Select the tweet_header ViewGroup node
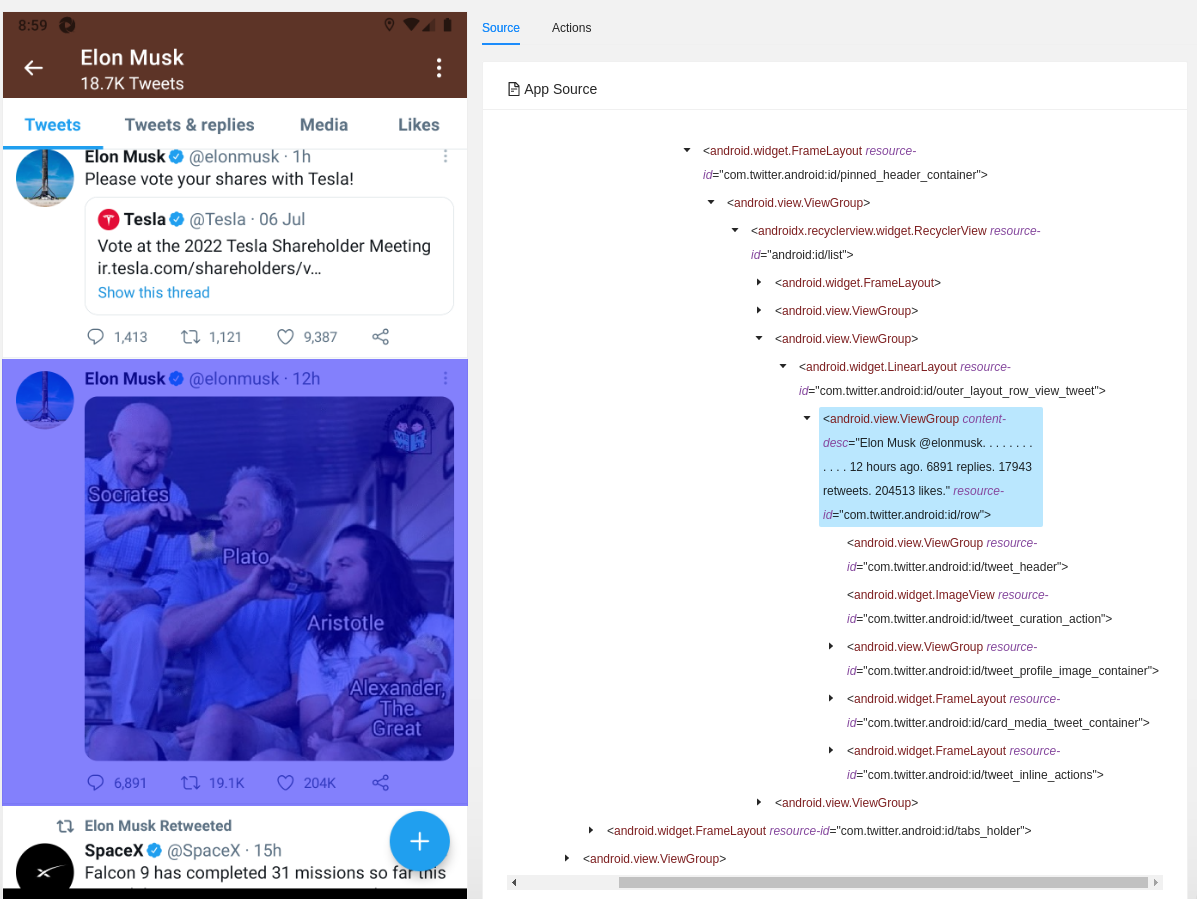1197x899 pixels. click(x=957, y=555)
